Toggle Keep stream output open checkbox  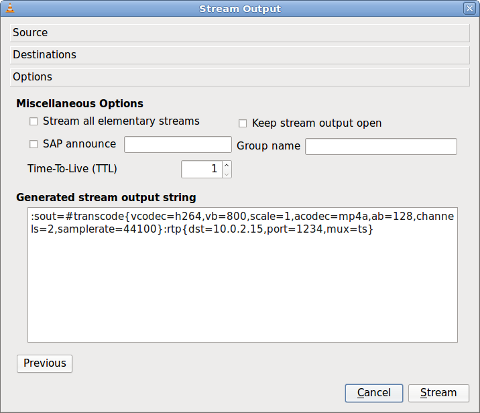tap(243, 124)
